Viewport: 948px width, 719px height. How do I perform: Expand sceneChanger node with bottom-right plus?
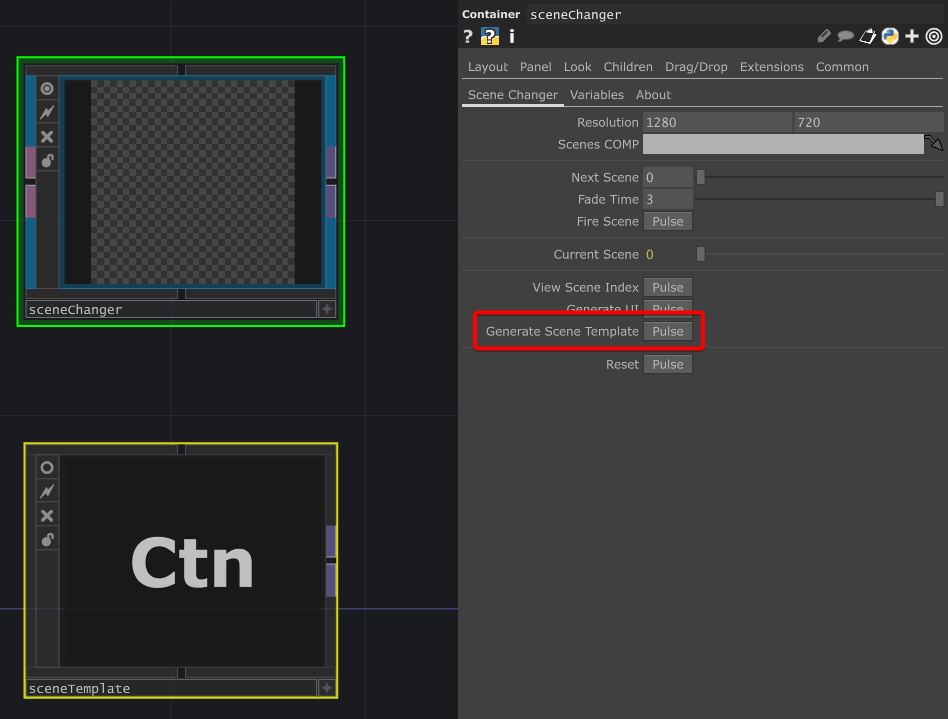pos(326,310)
